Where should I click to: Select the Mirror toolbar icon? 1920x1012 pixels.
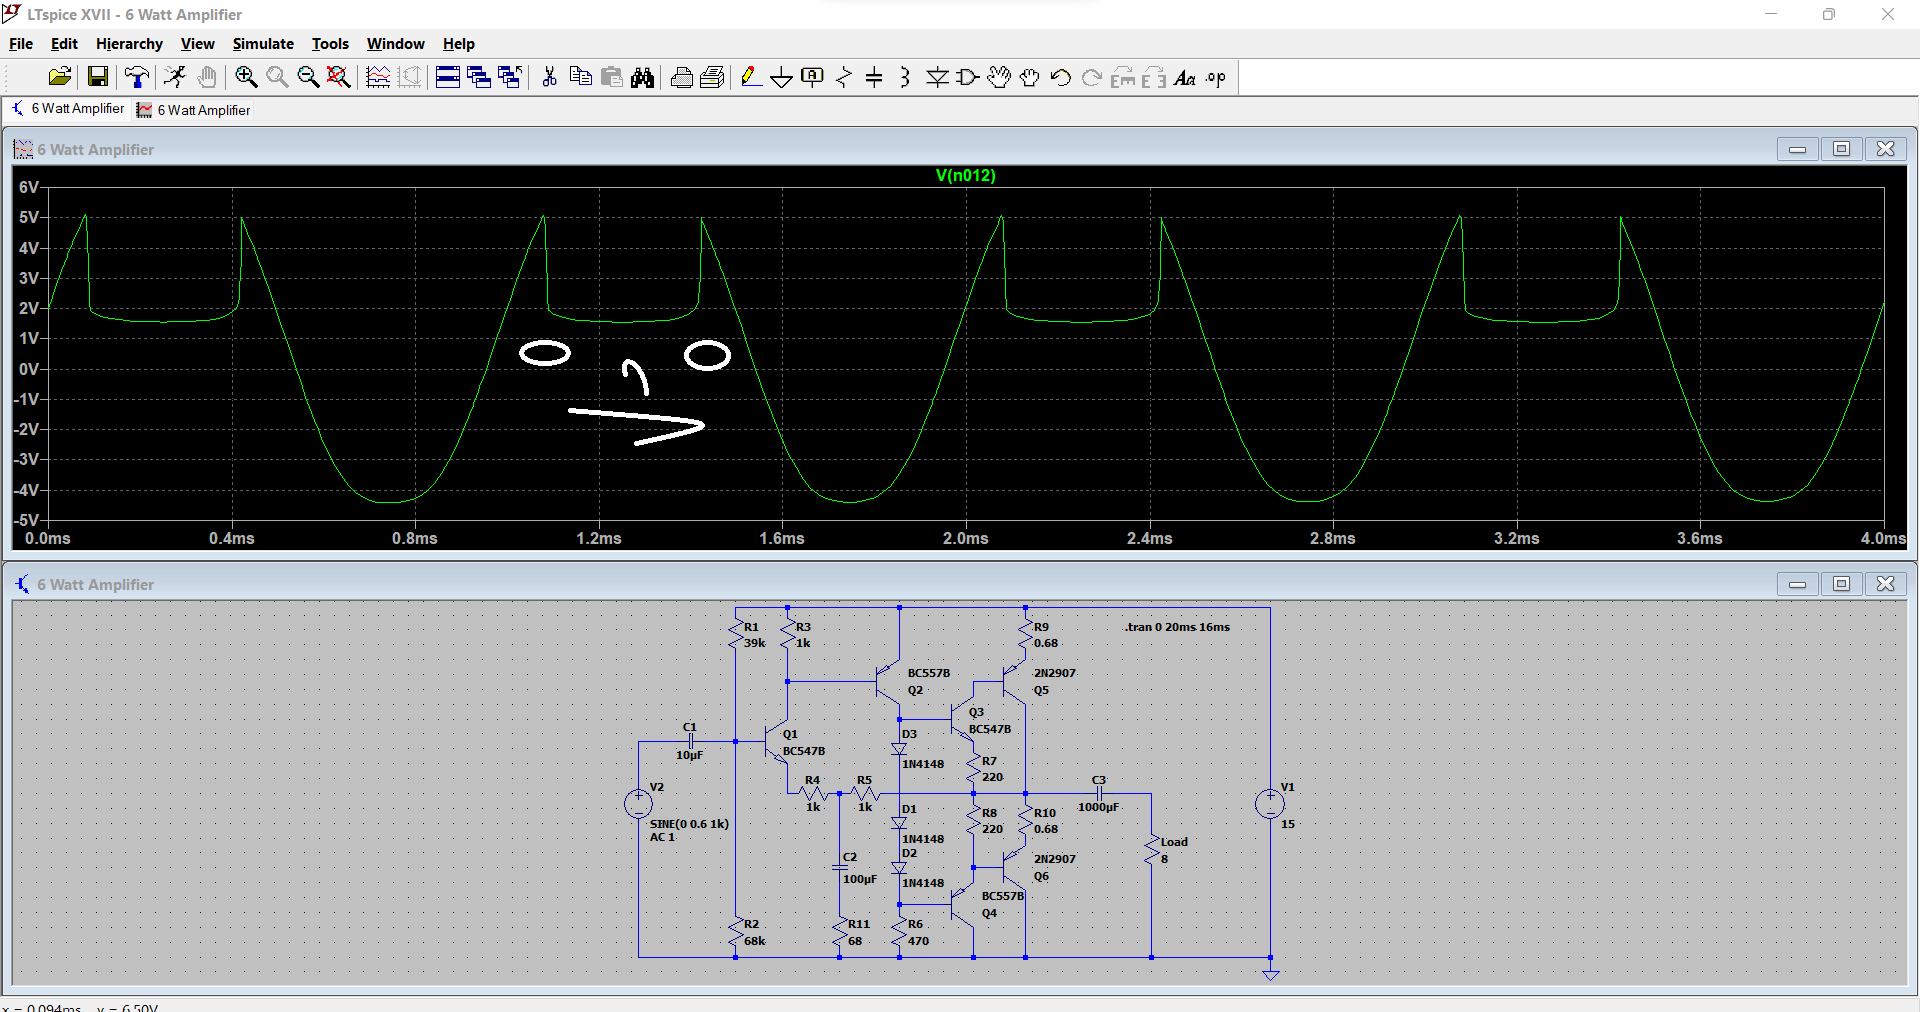point(1154,77)
